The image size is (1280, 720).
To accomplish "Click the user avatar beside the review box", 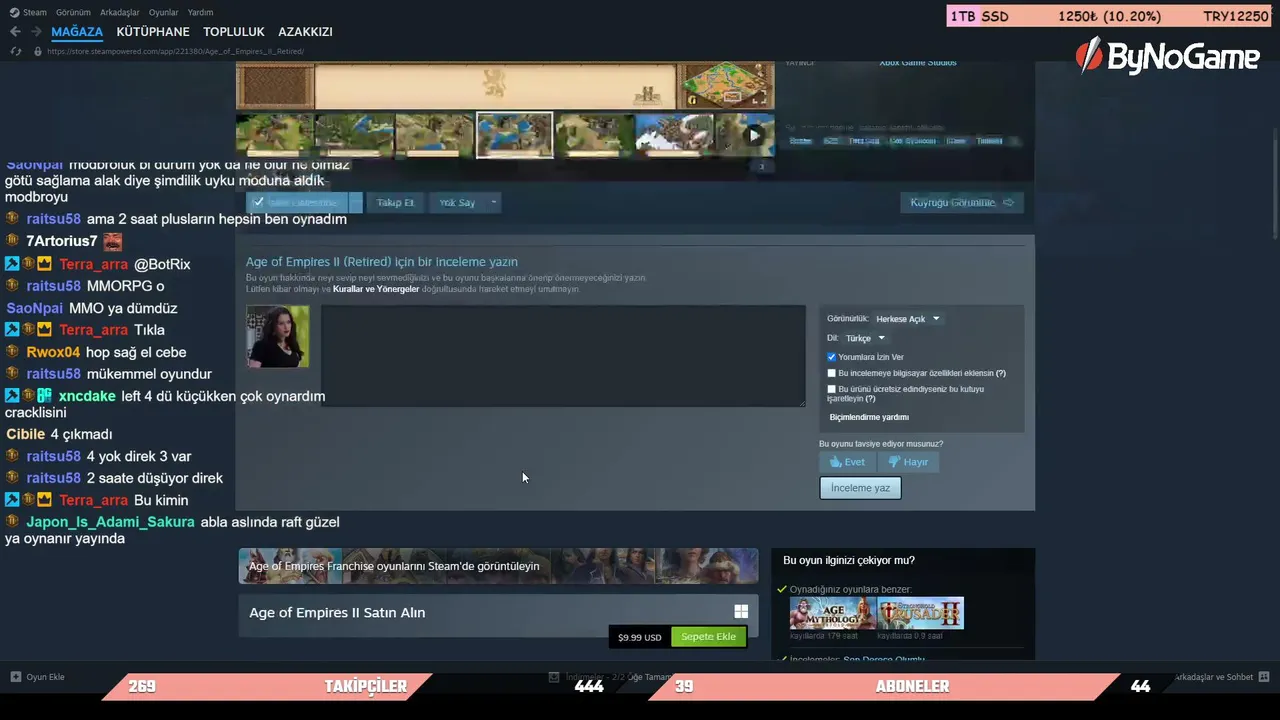I will tap(278, 337).
